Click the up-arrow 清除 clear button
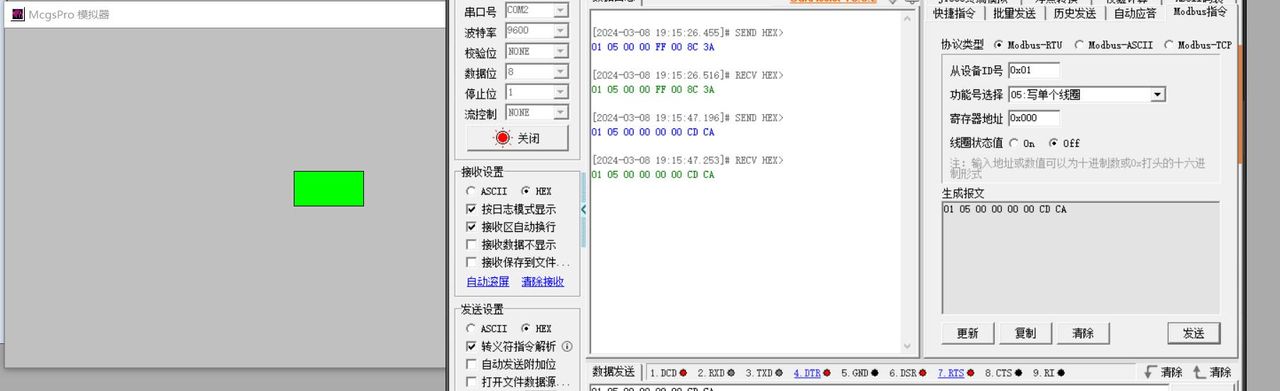The width and height of the screenshot is (1280, 391). (x=1212, y=372)
